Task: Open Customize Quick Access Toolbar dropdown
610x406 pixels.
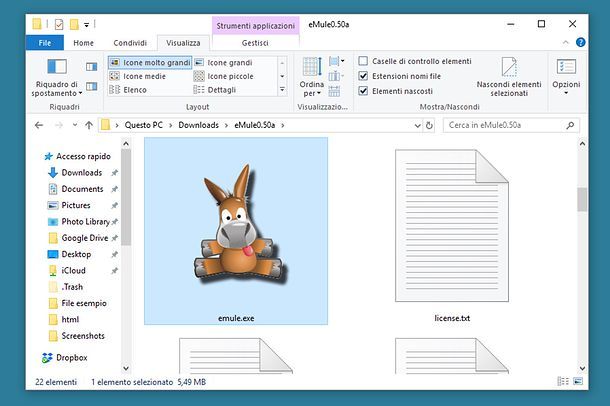Action: pyautogui.click(x=87, y=25)
